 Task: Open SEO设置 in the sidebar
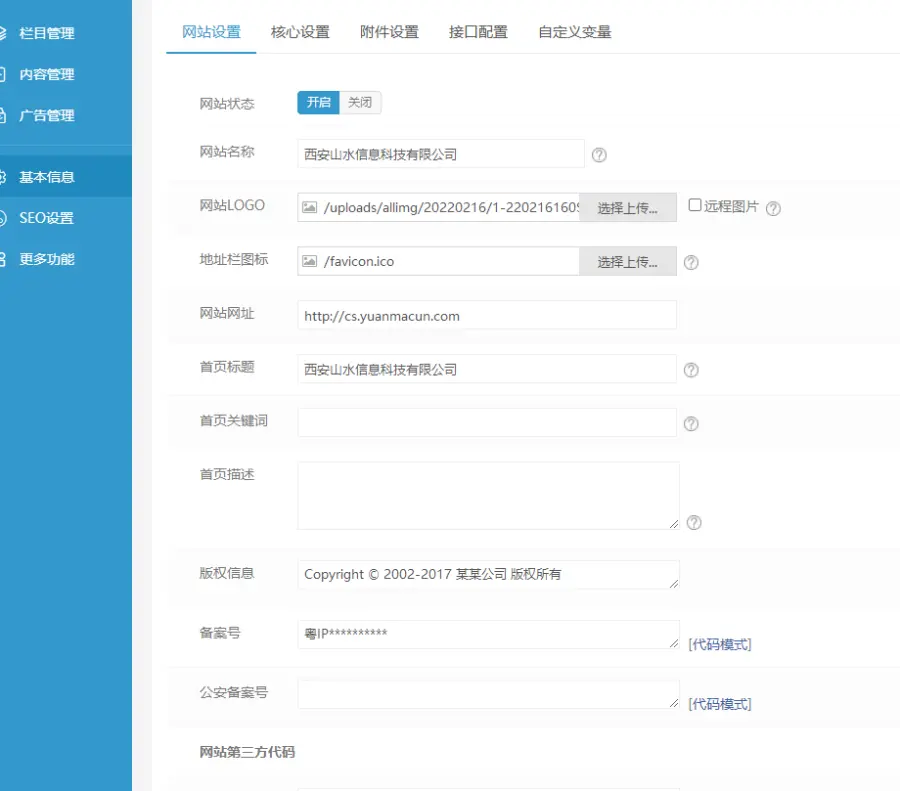[46, 218]
